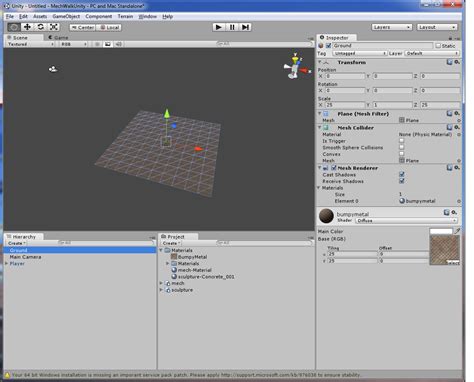Screen dimensions: 474x382
Task: Collapse the Transform component
Action: (x=320, y=62)
